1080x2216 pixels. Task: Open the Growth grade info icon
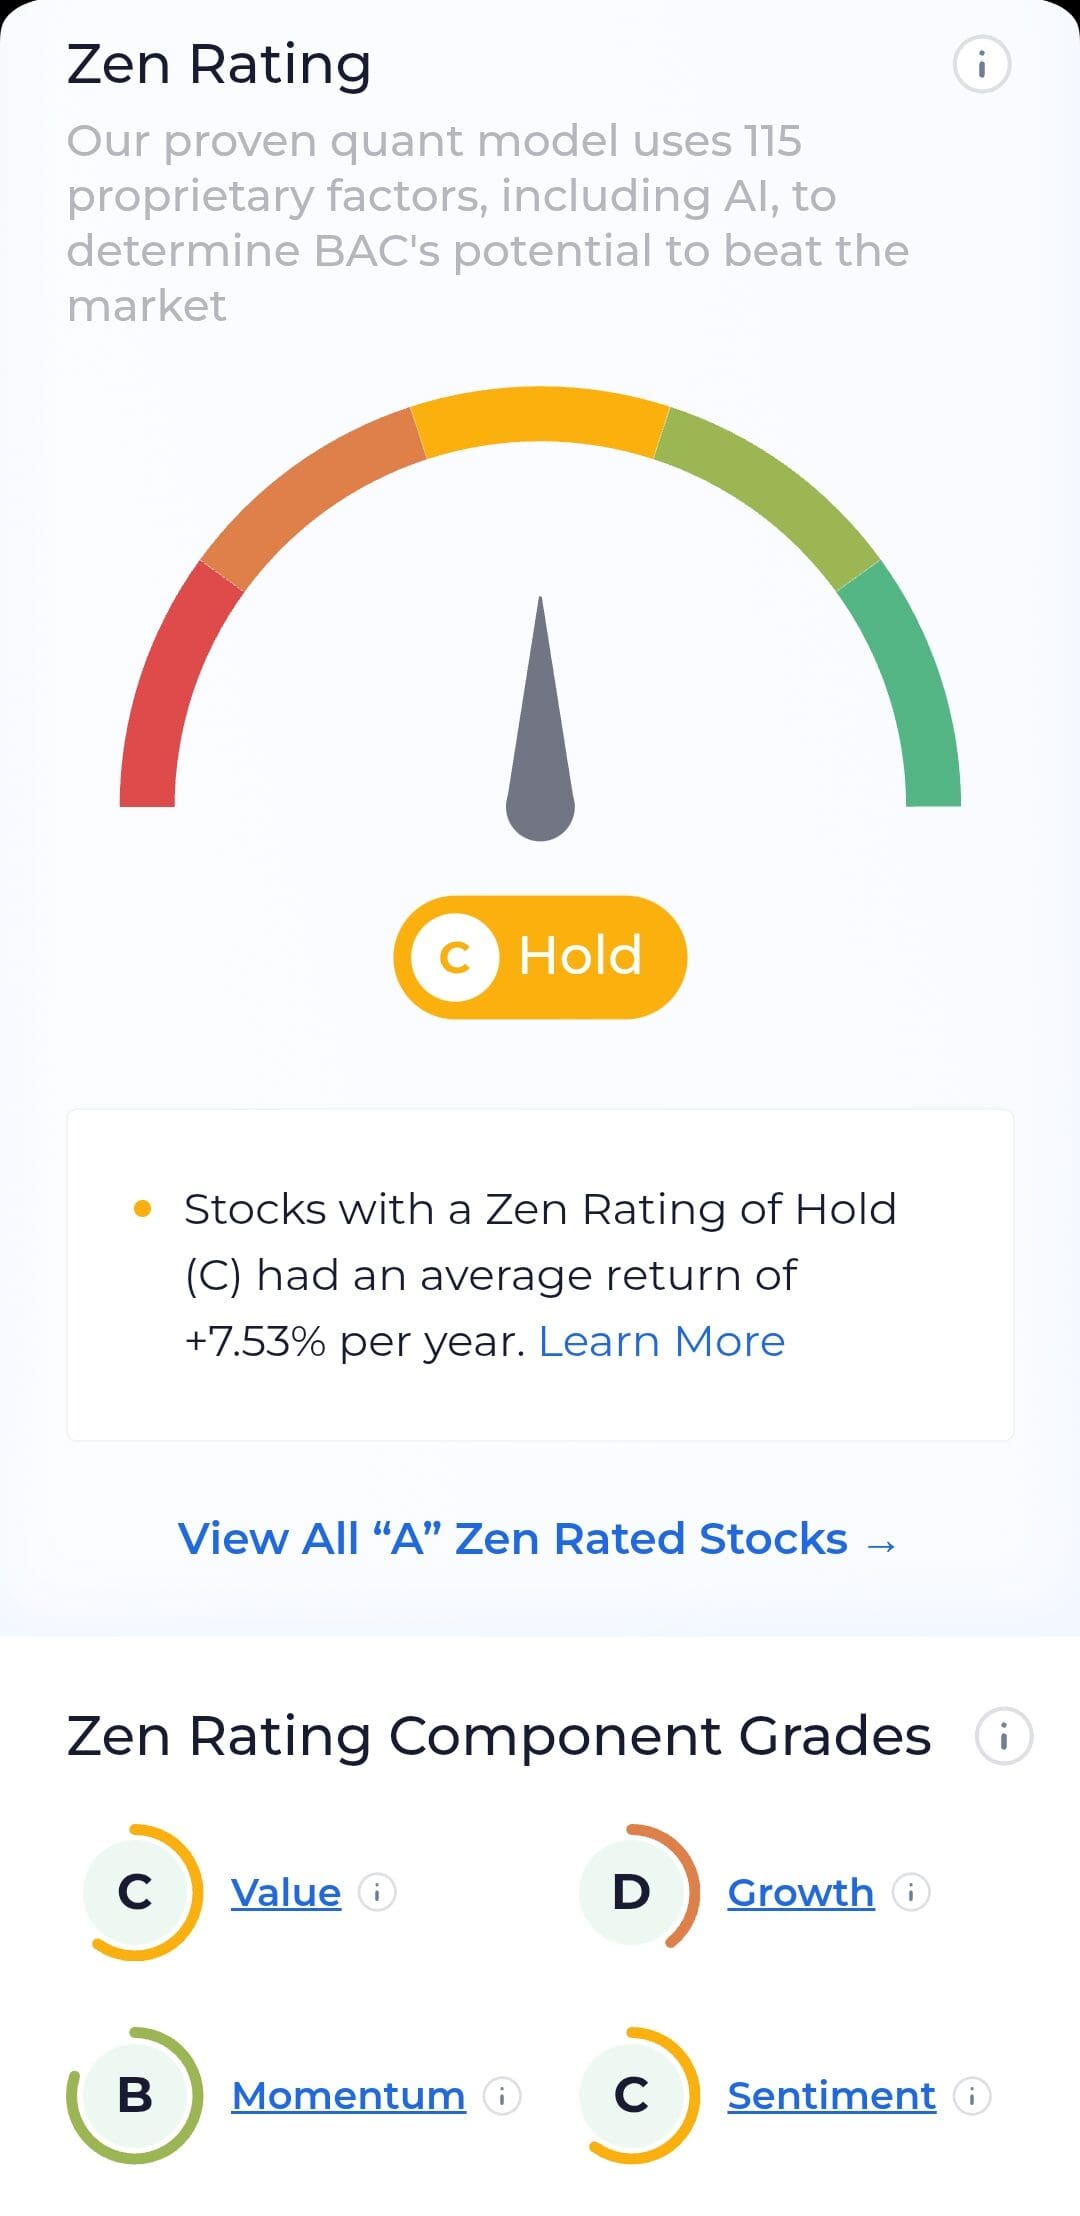click(912, 1894)
